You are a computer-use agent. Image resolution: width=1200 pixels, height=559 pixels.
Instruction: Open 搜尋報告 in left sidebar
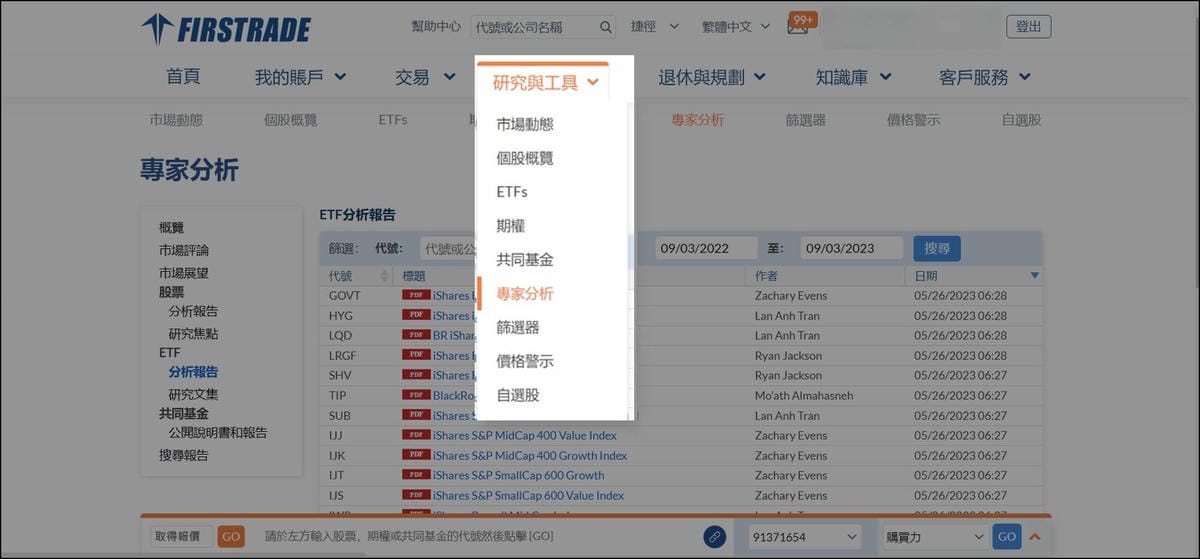click(x=184, y=455)
